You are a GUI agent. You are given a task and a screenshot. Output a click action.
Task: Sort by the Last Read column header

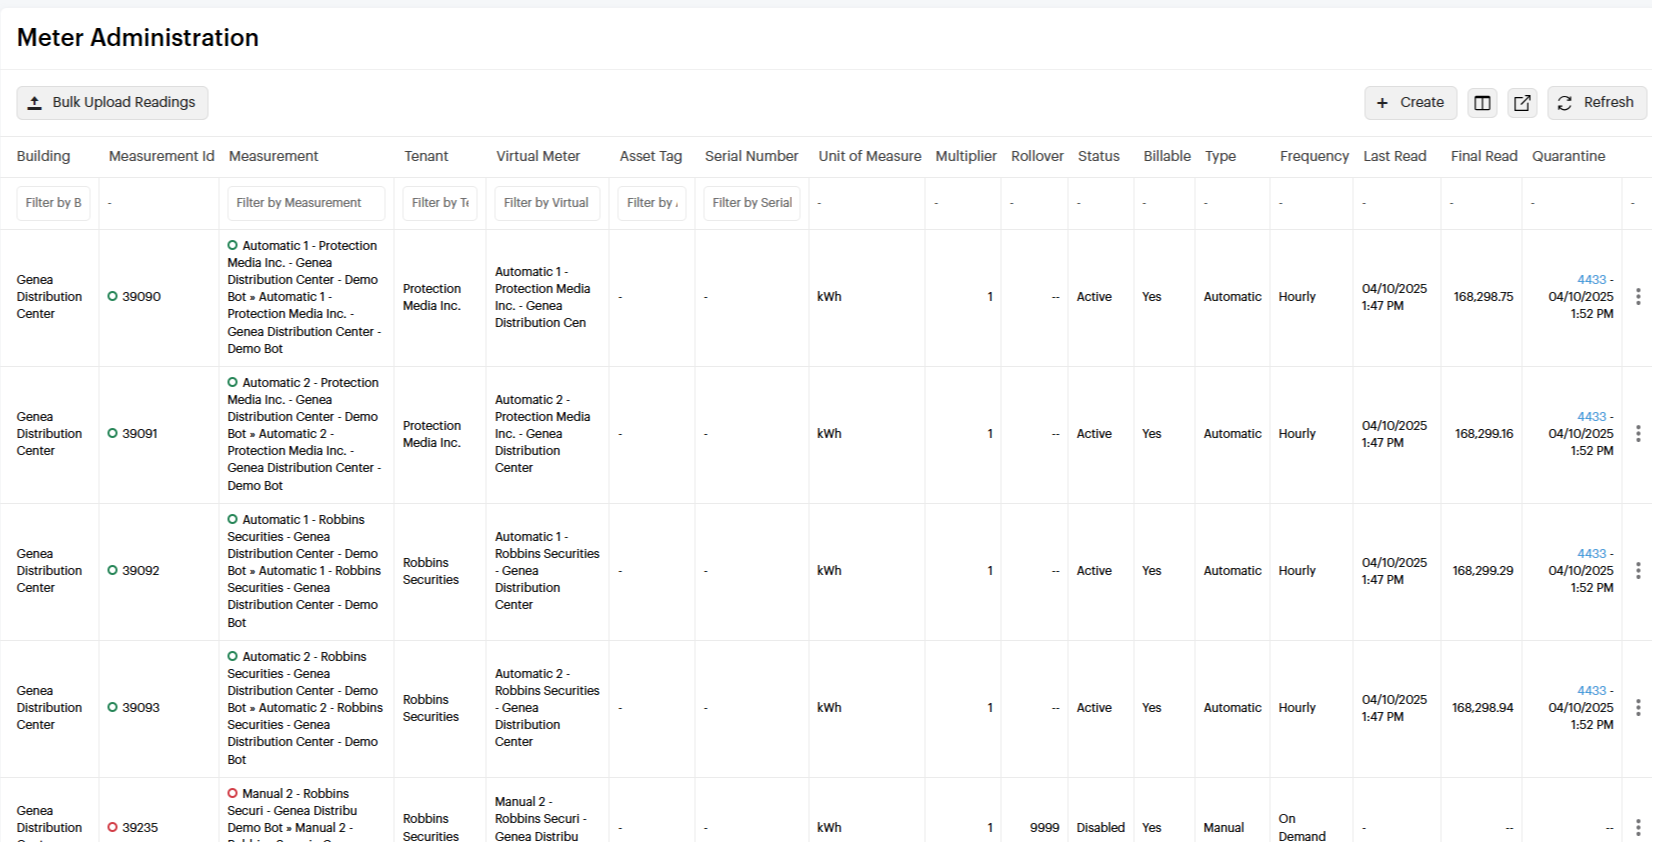pos(1394,156)
